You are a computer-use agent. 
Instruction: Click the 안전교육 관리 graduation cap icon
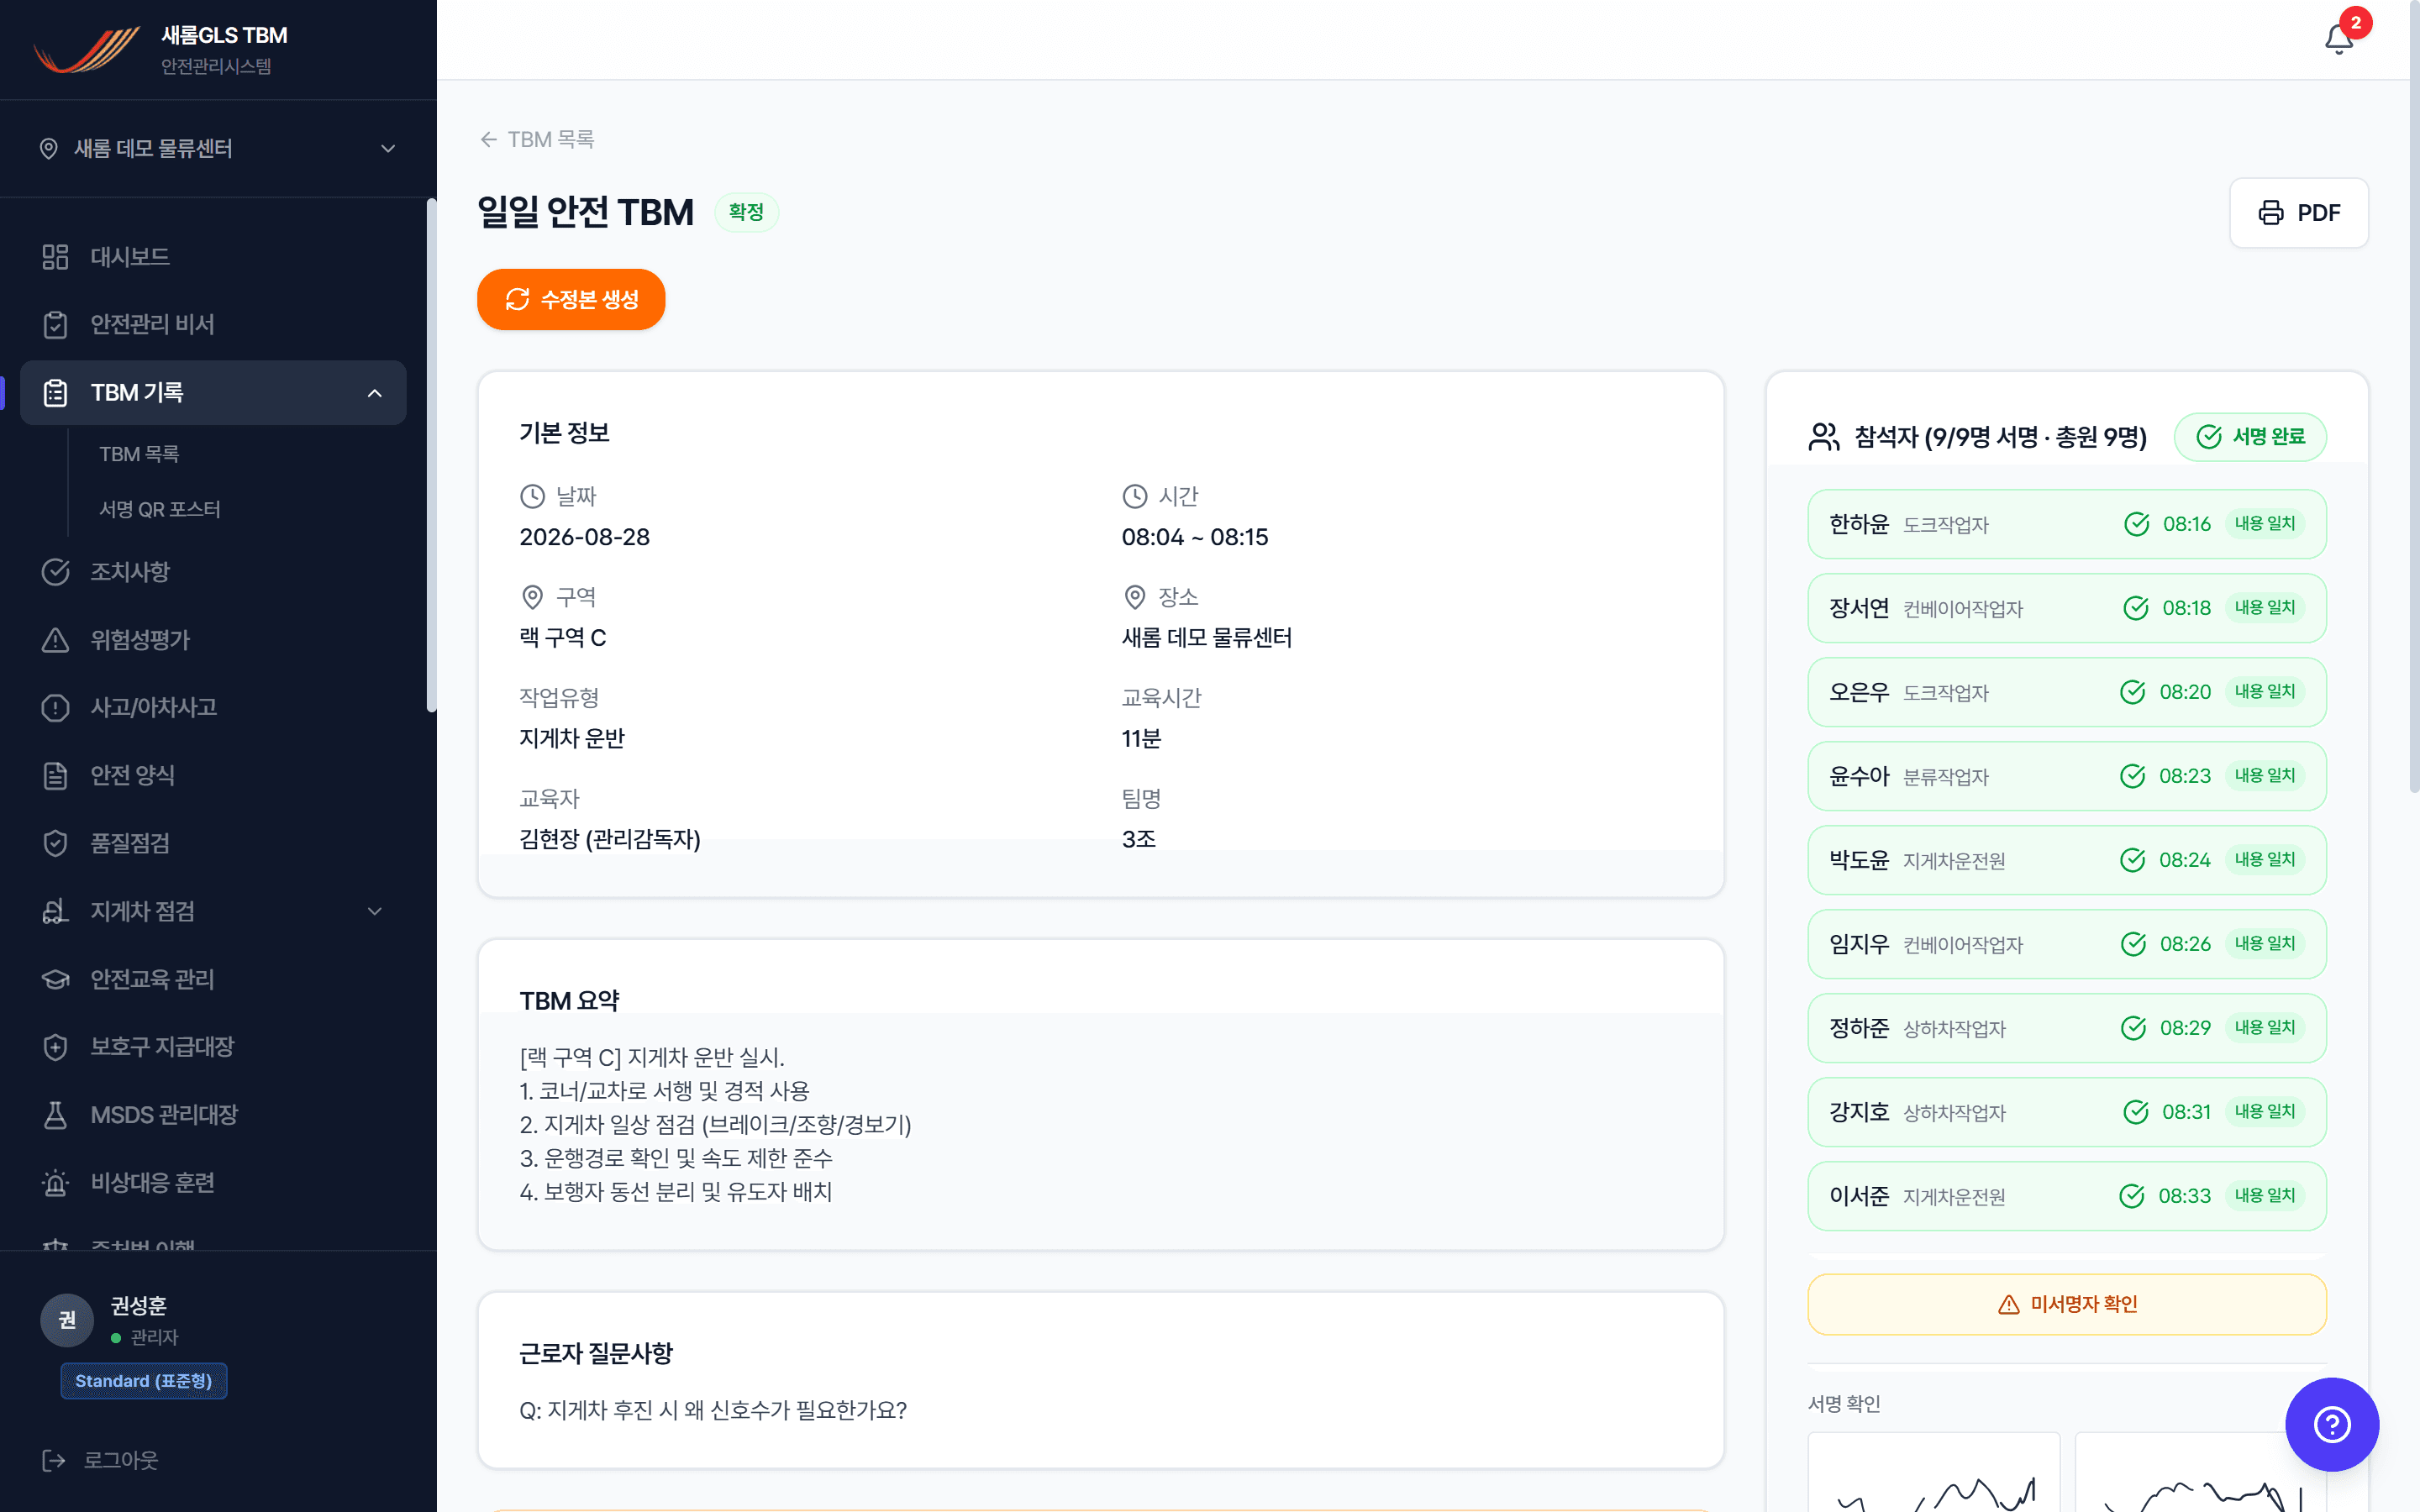(55, 979)
